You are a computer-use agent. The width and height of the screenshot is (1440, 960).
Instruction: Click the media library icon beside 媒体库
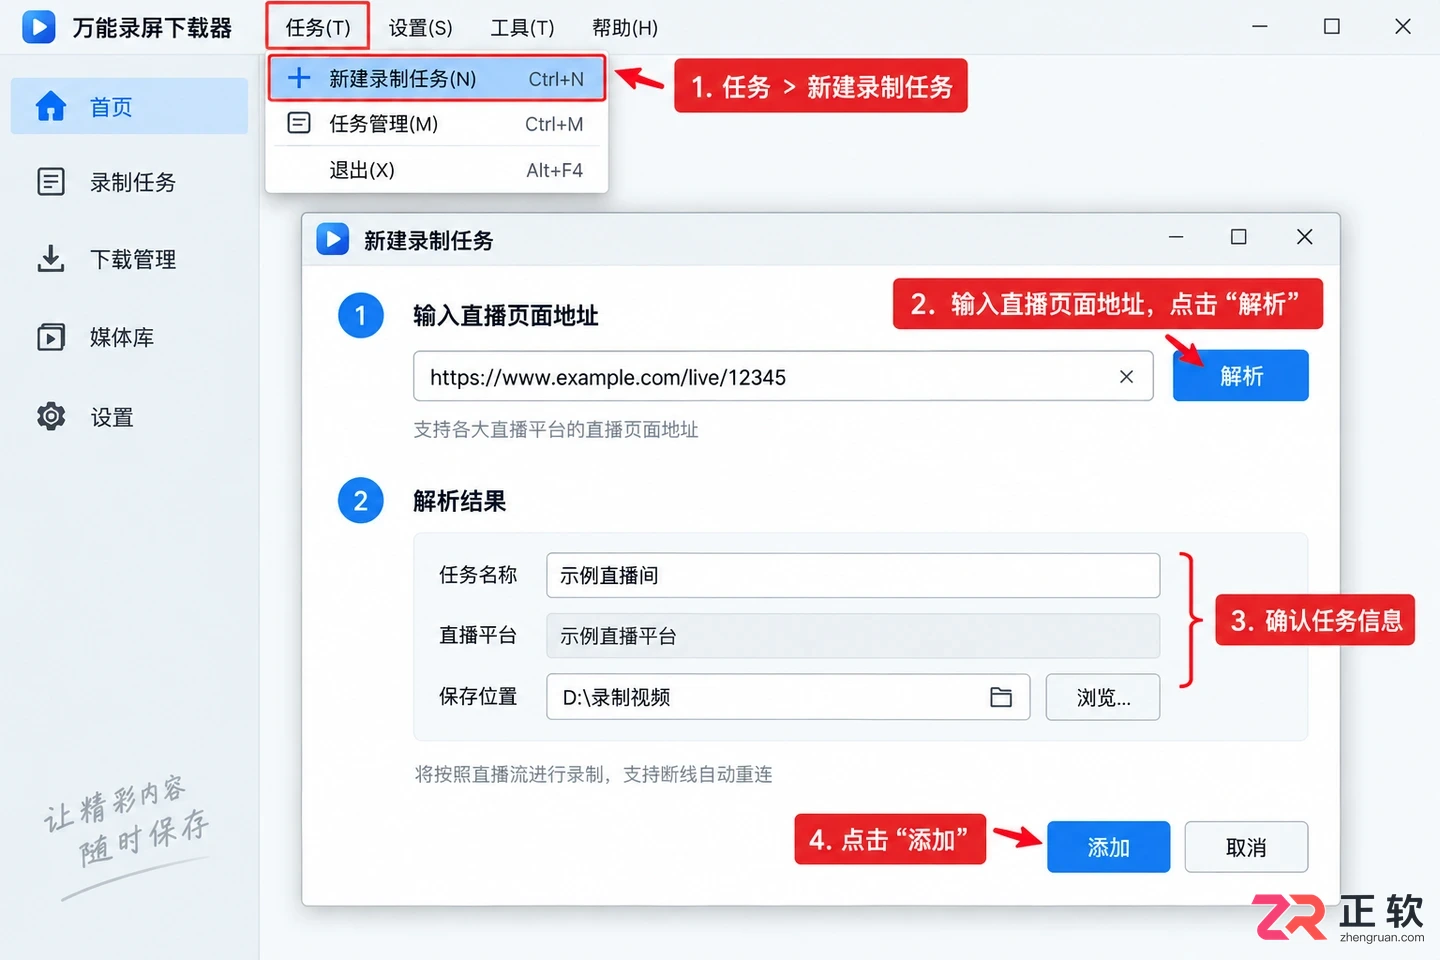coord(50,337)
